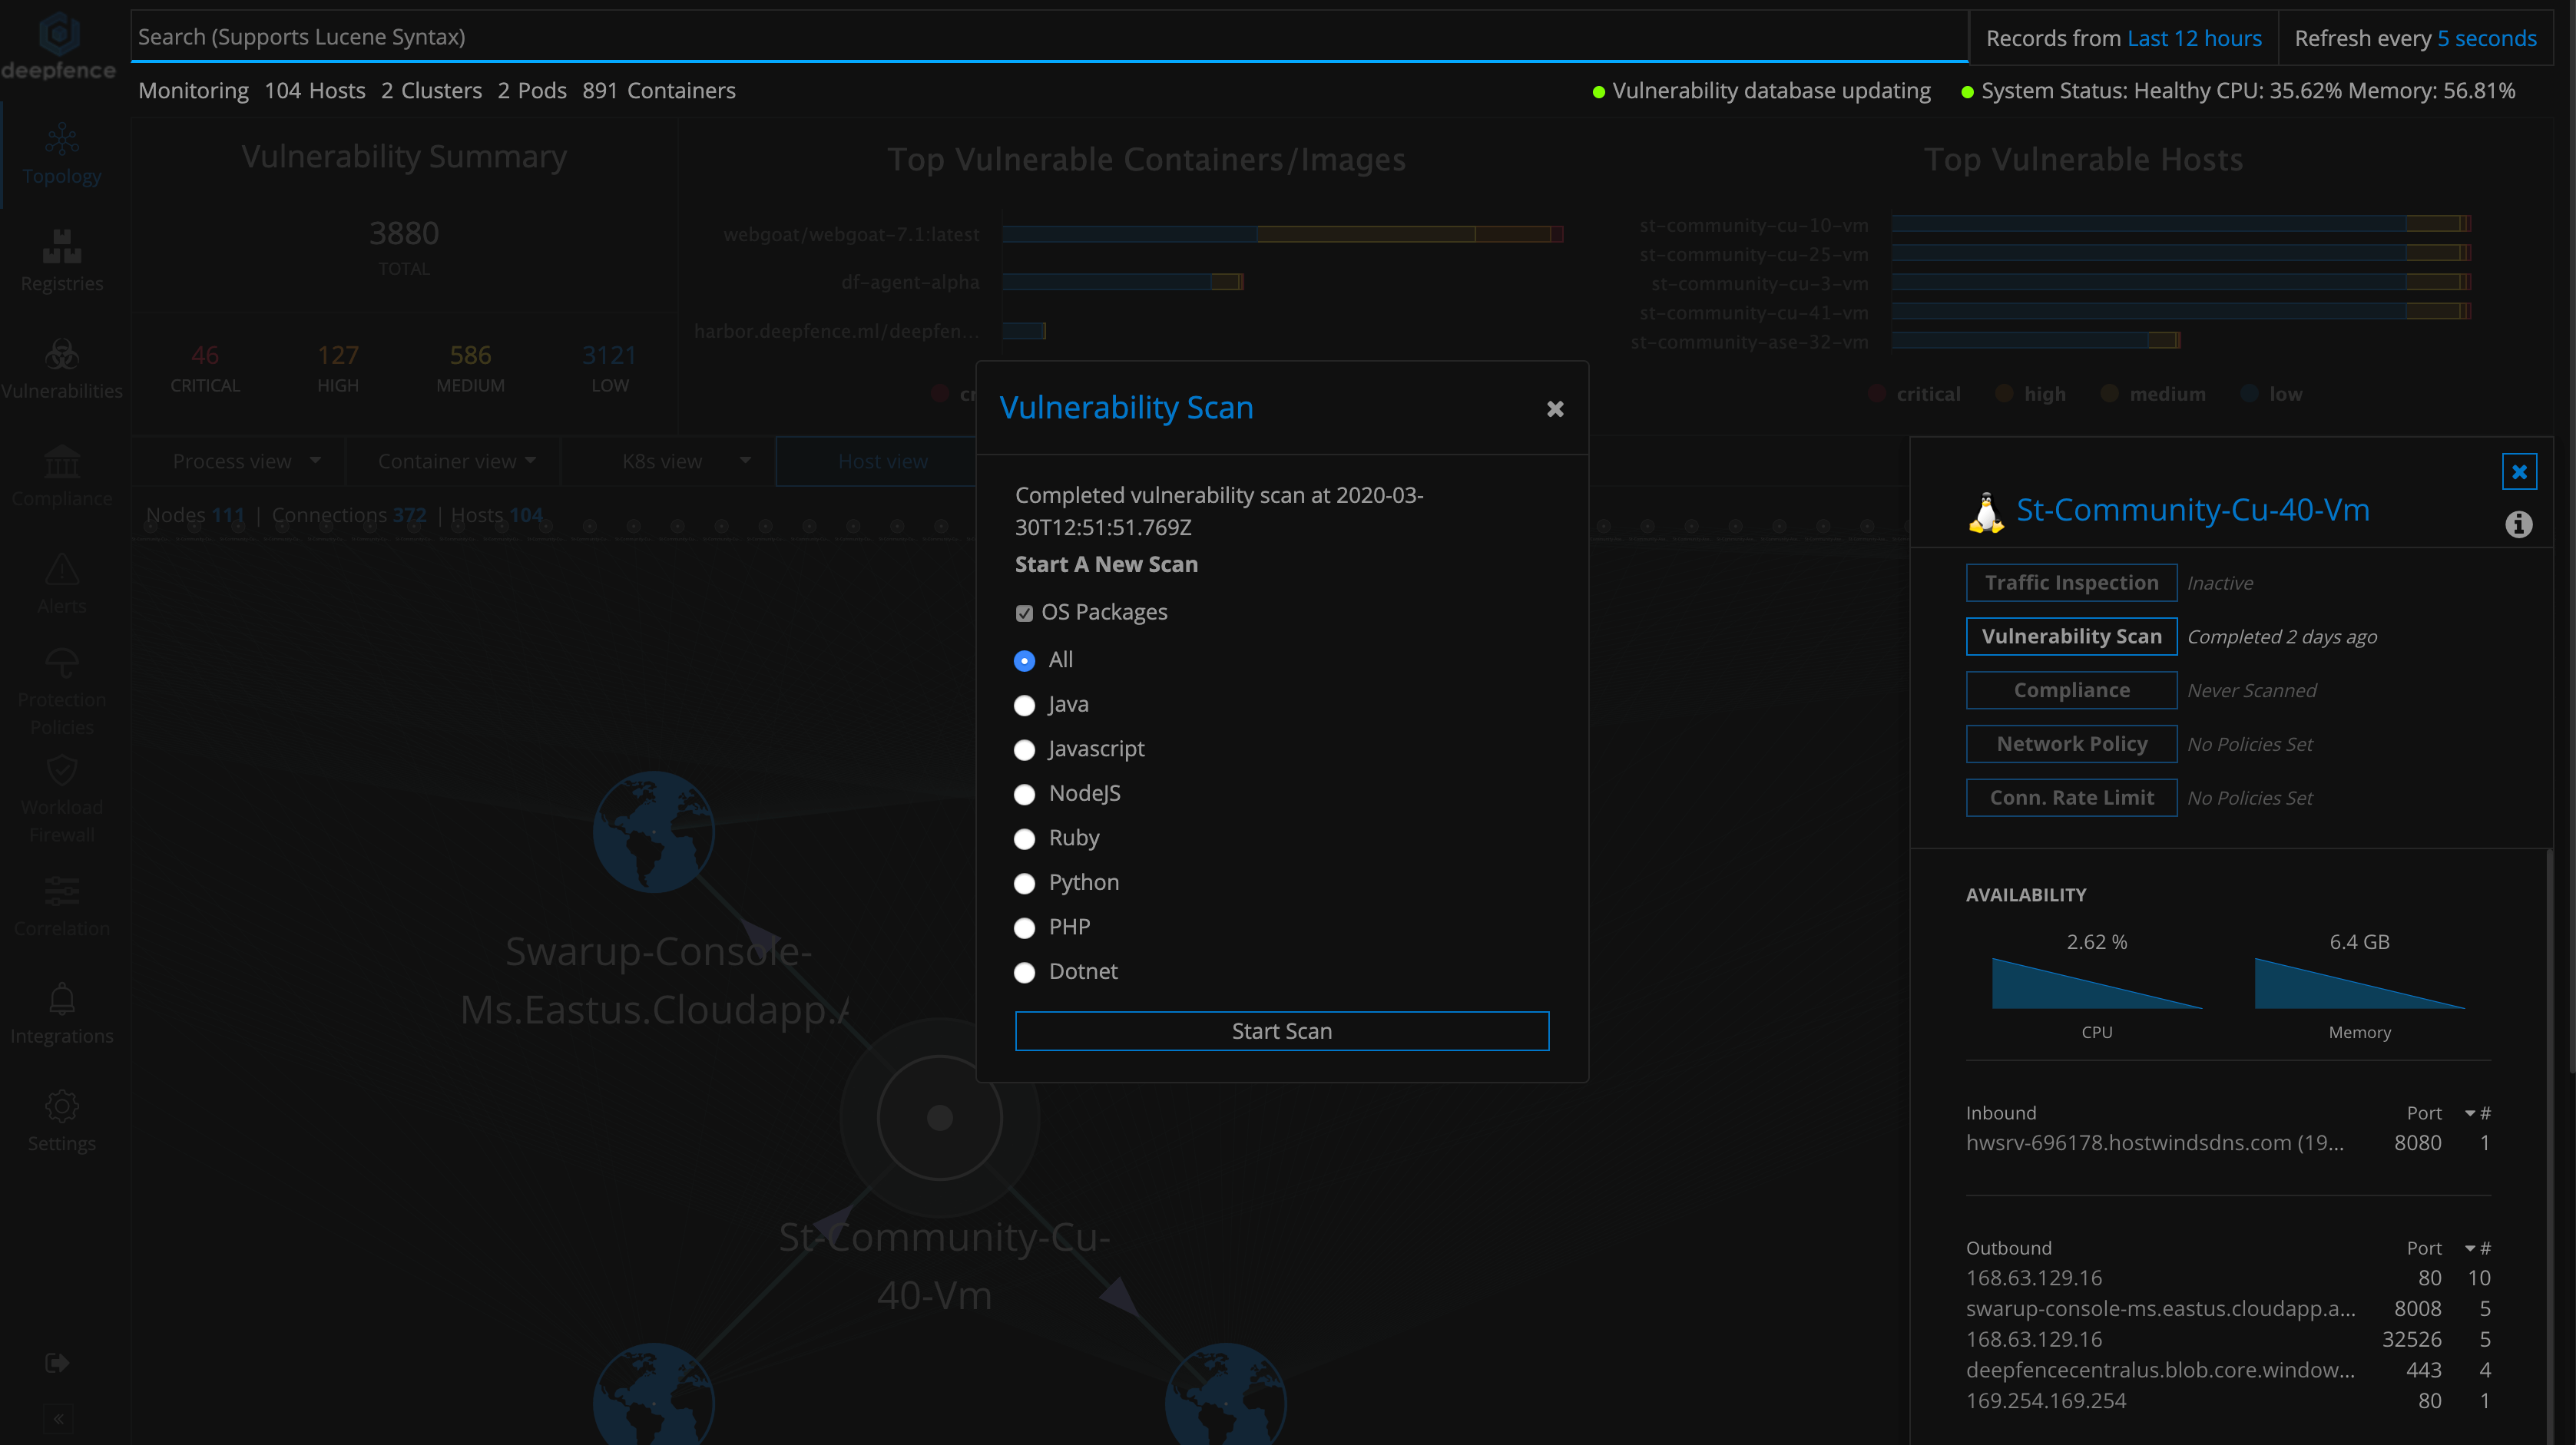This screenshot has width=2576, height=1445.
Task: Click the Start Scan button
Action: pyautogui.click(x=1281, y=1031)
